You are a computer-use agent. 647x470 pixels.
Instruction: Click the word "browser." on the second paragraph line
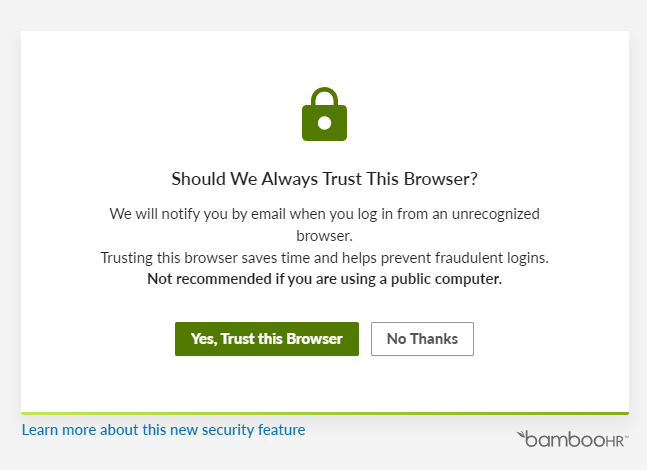(x=324, y=236)
